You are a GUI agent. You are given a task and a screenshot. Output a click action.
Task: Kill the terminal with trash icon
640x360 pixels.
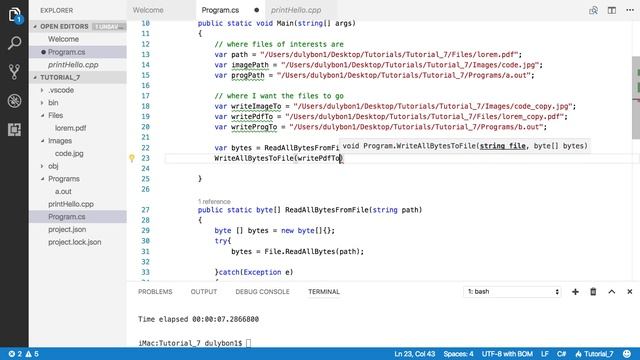[x=593, y=291]
